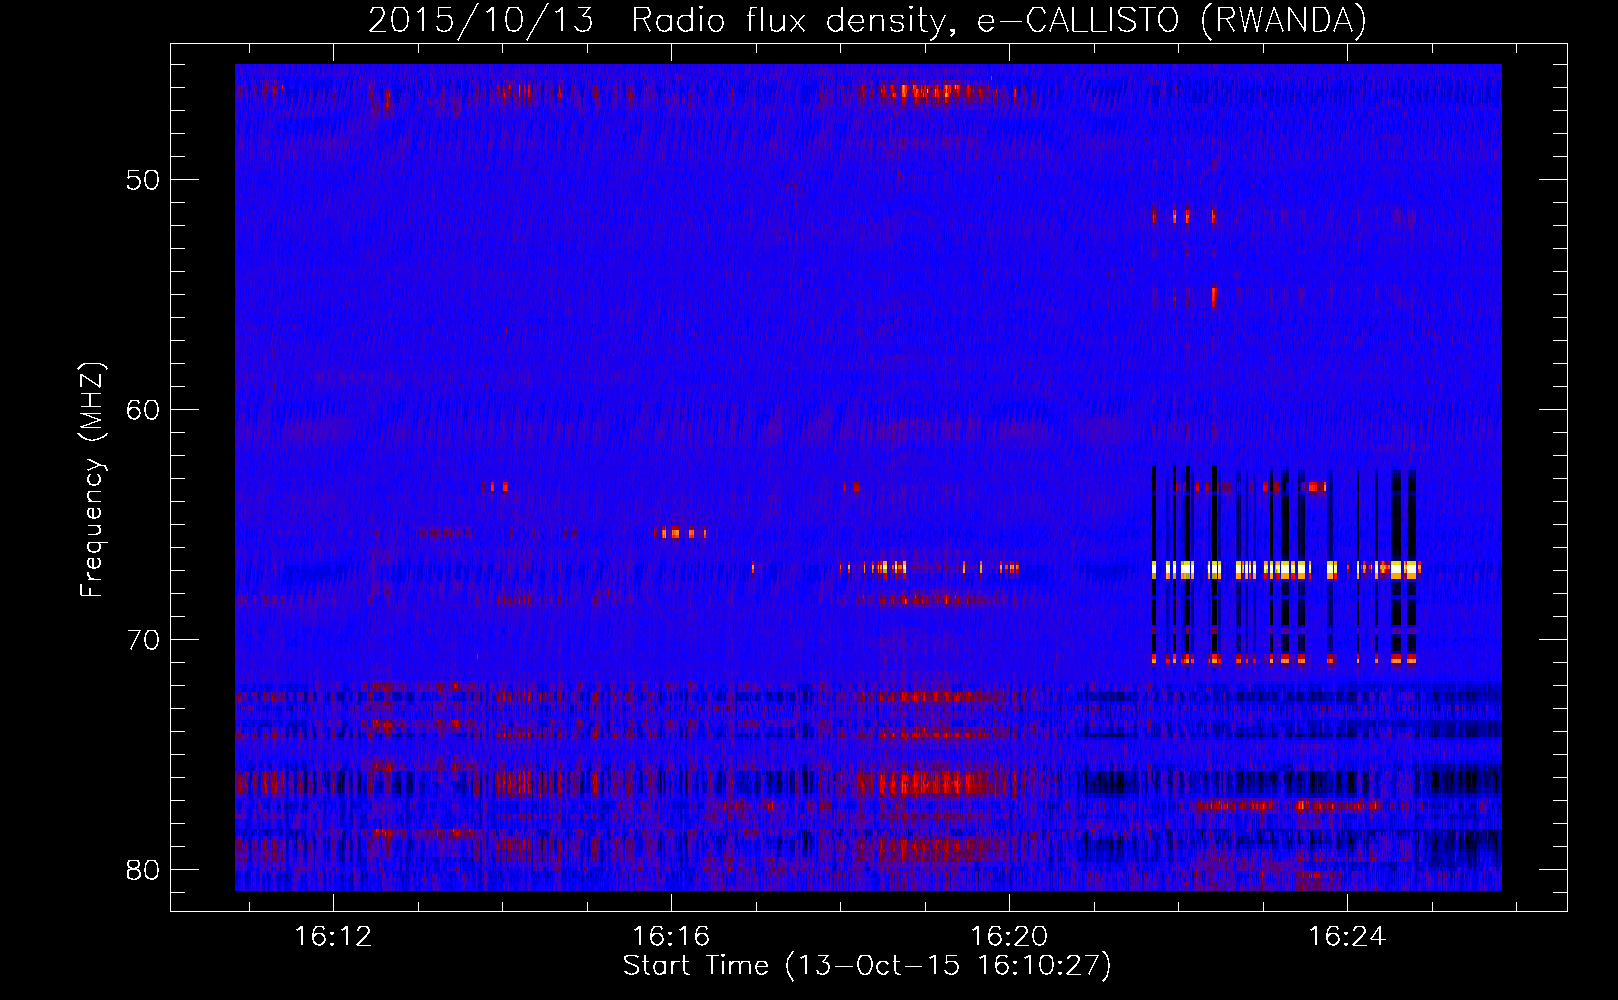Select the 60 frequency tick label
1618x1000 pixels.
click(x=143, y=410)
